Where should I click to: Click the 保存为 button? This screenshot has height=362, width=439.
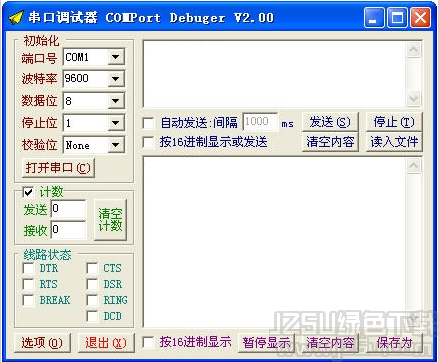[394, 342]
